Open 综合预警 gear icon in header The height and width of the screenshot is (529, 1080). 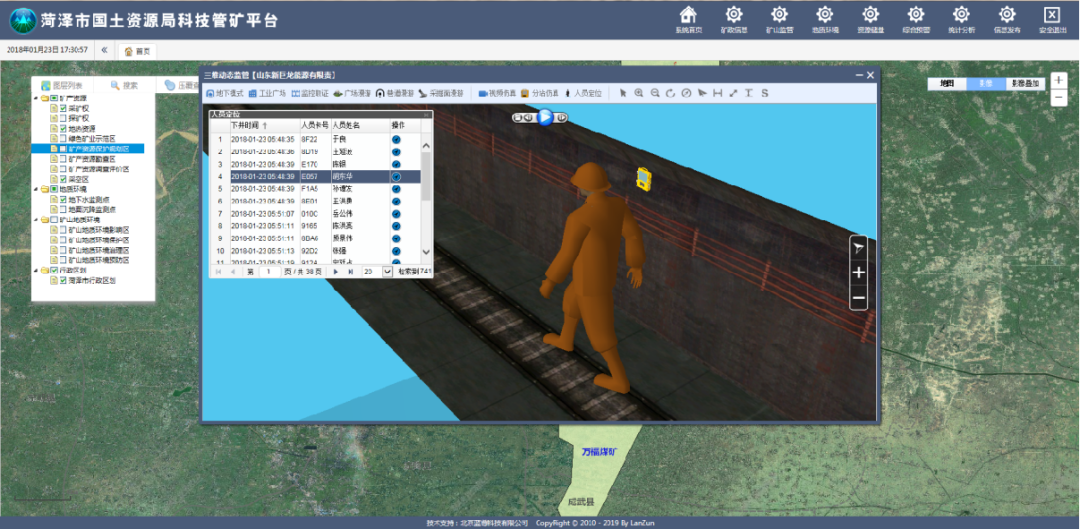[x=915, y=14]
